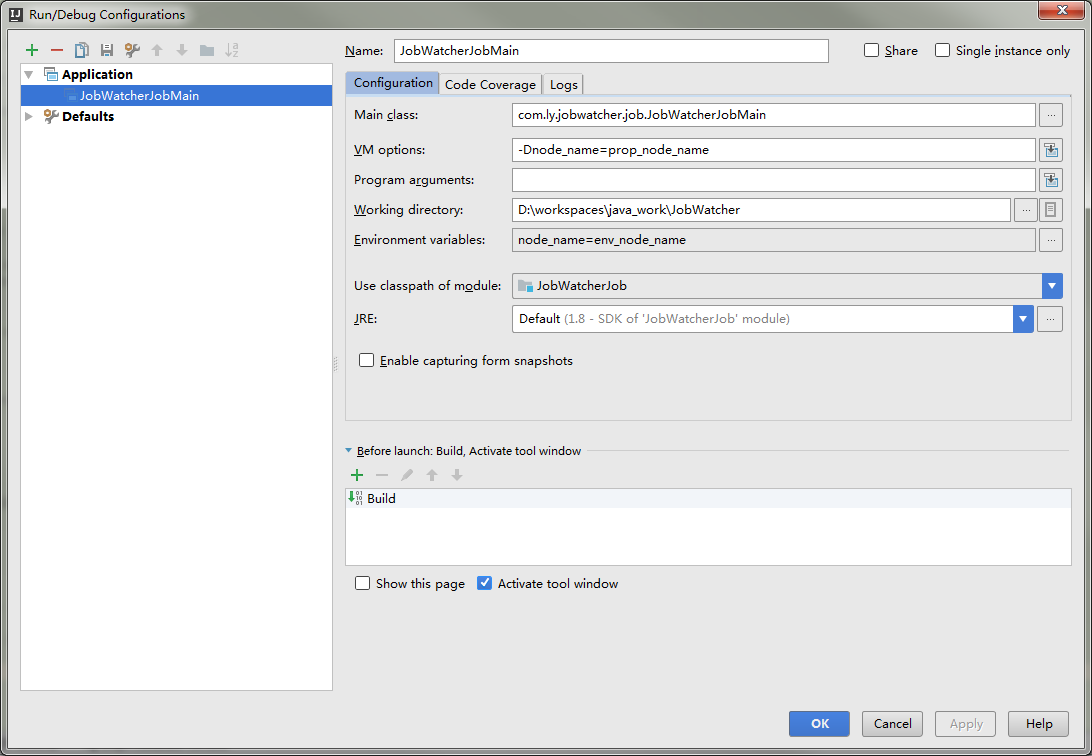
Task: Add a new run configuration with the plus icon
Action: coord(32,50)
